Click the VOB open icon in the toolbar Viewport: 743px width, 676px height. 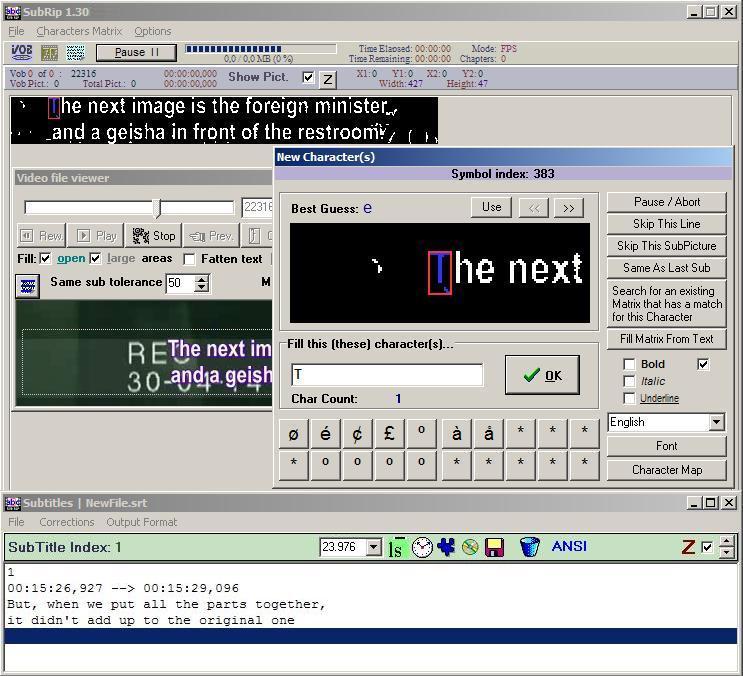pyautogui.click(x=21, y=52)
